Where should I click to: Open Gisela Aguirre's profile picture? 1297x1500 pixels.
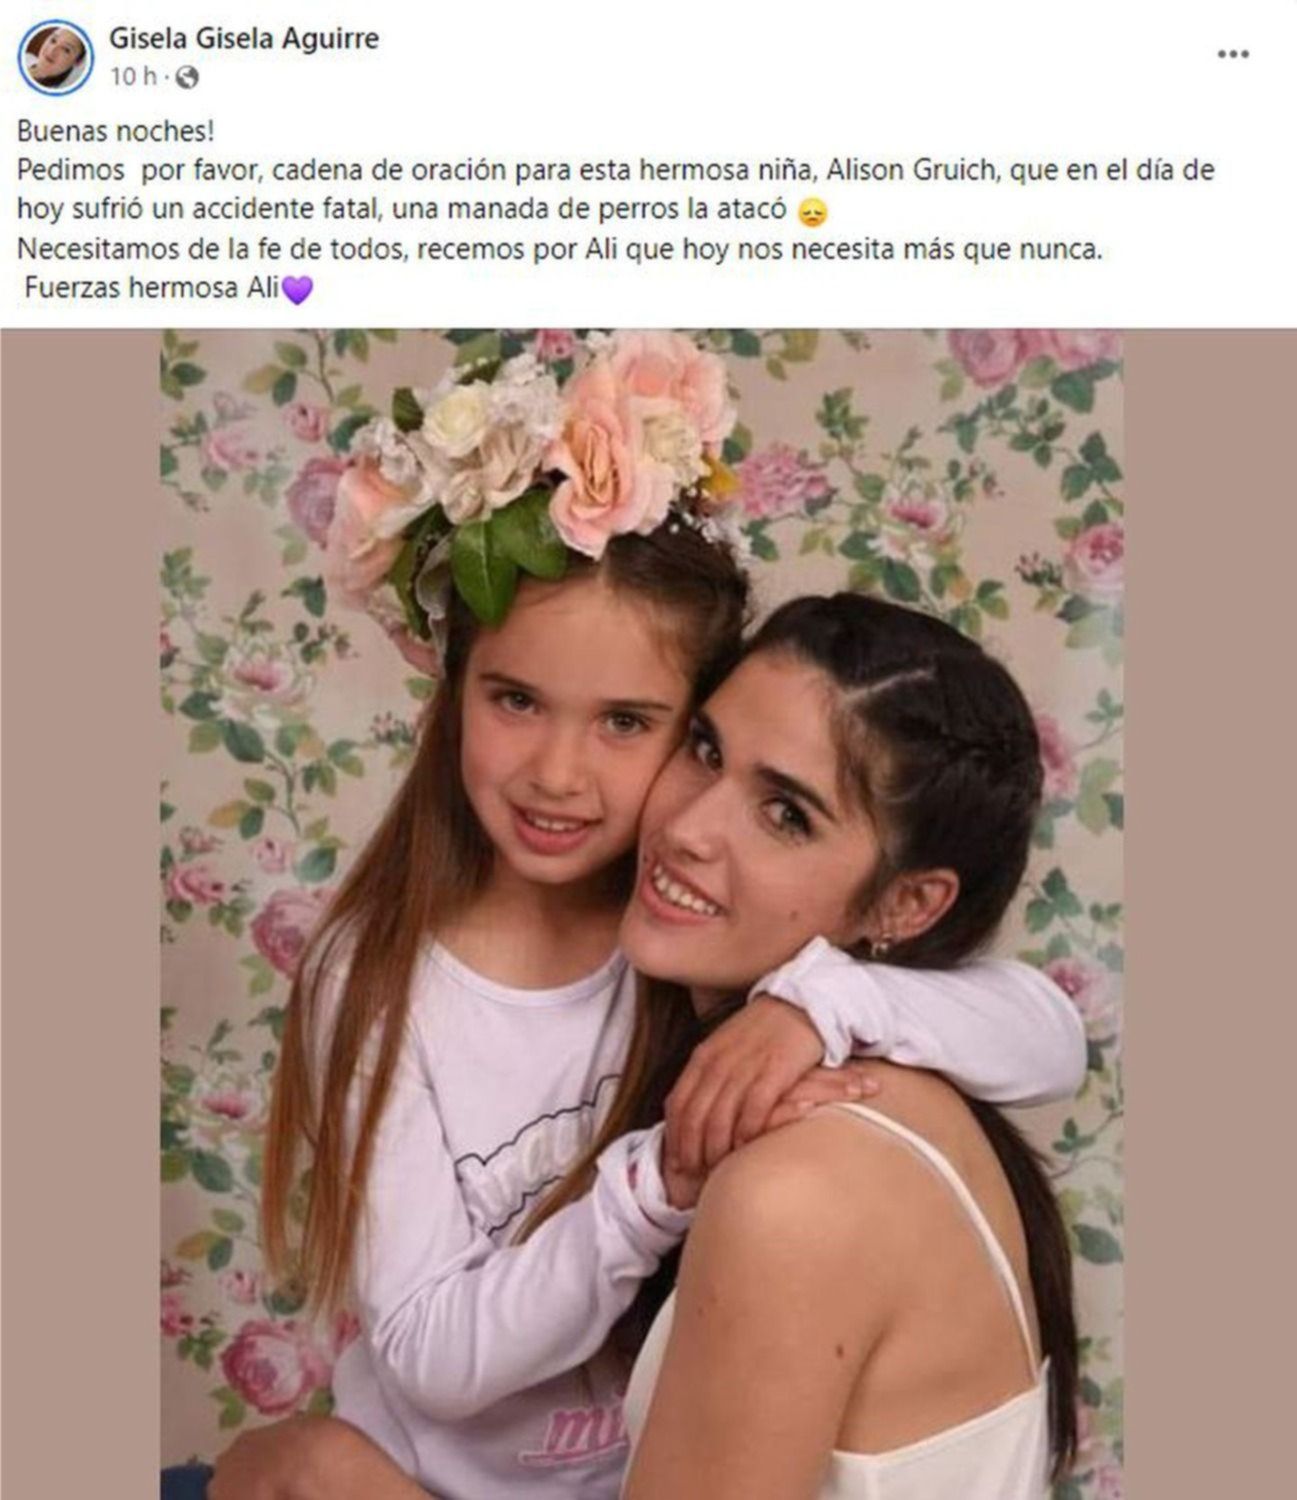[55, 58]
